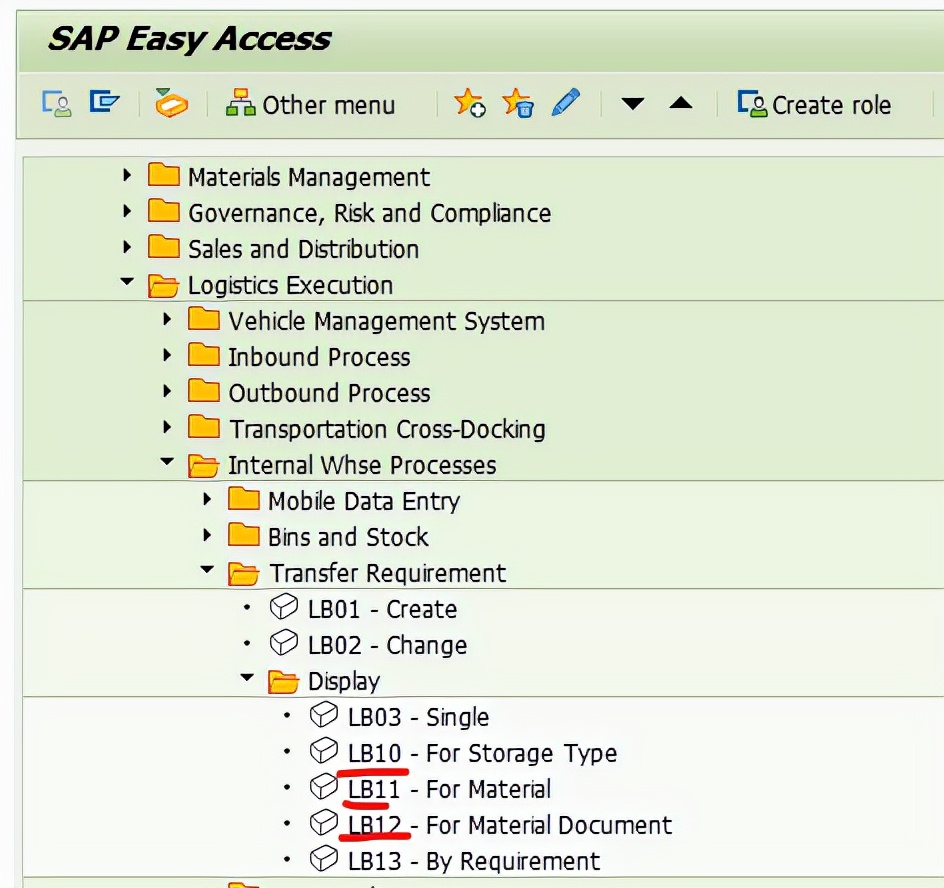Click Mobile Data Entry folder icon
The image size is (944, 888).
click(x=244, y=500)
